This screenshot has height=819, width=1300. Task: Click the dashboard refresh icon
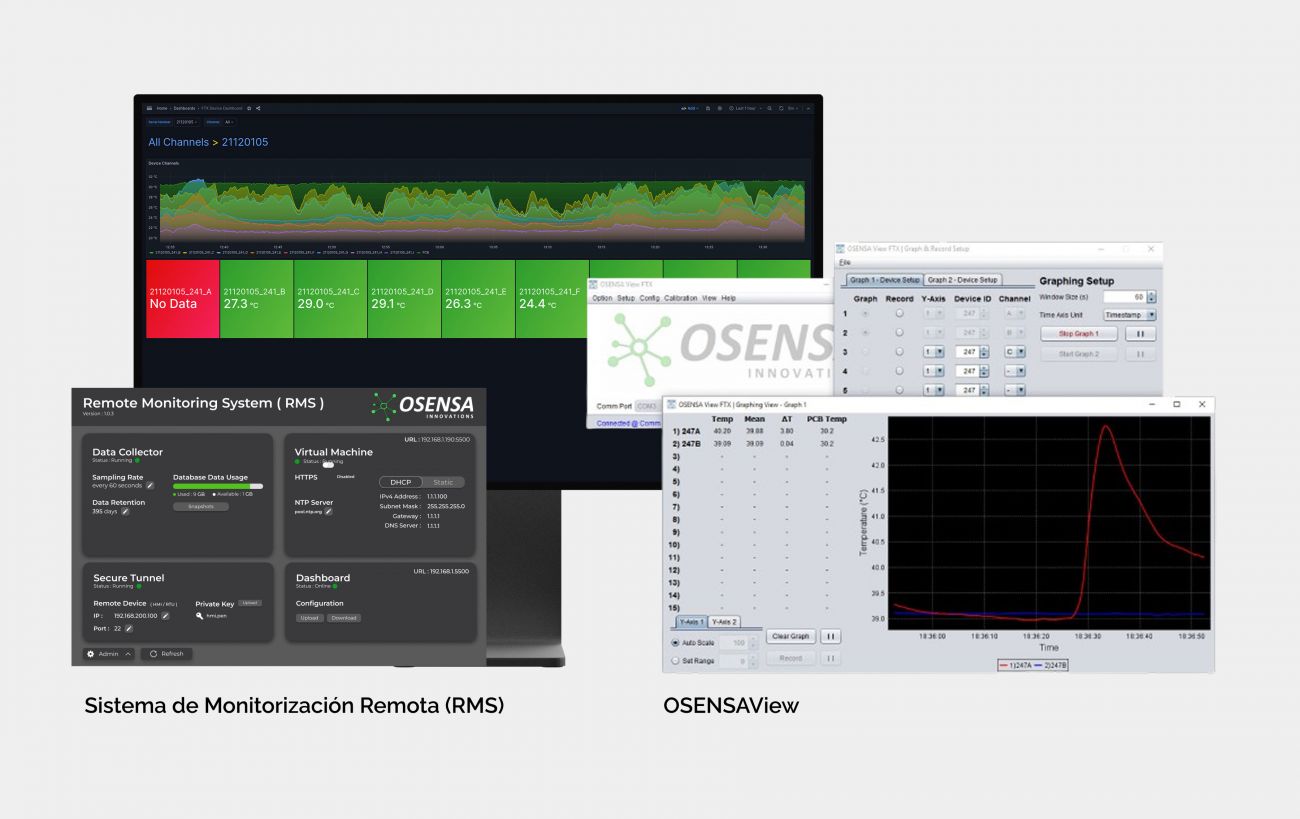point(783,108)
